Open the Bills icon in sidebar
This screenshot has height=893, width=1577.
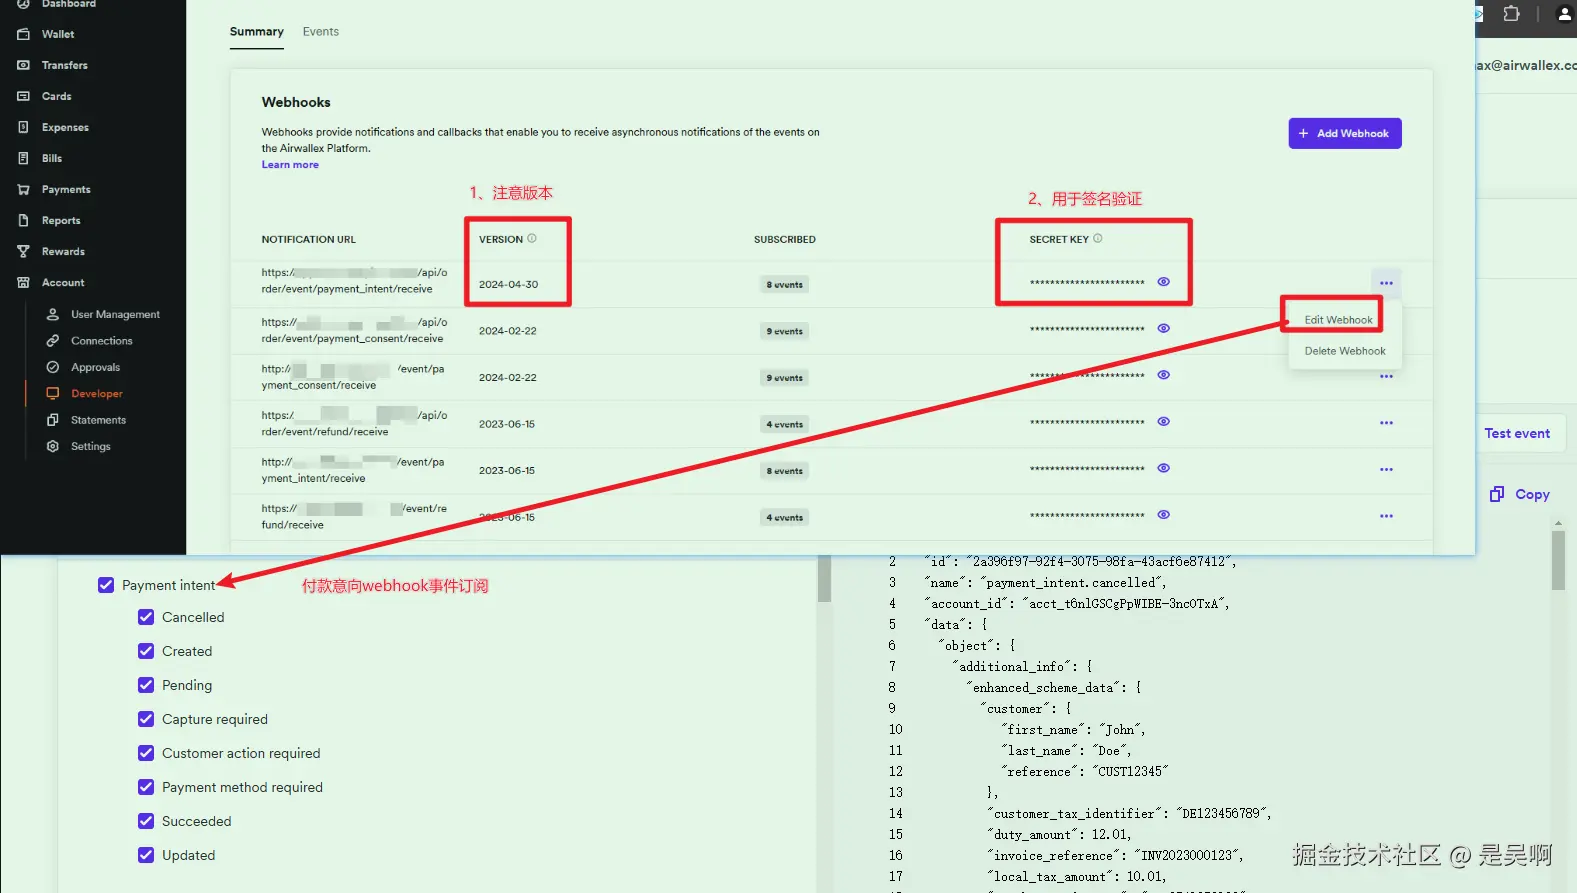[x=23, y=158]
